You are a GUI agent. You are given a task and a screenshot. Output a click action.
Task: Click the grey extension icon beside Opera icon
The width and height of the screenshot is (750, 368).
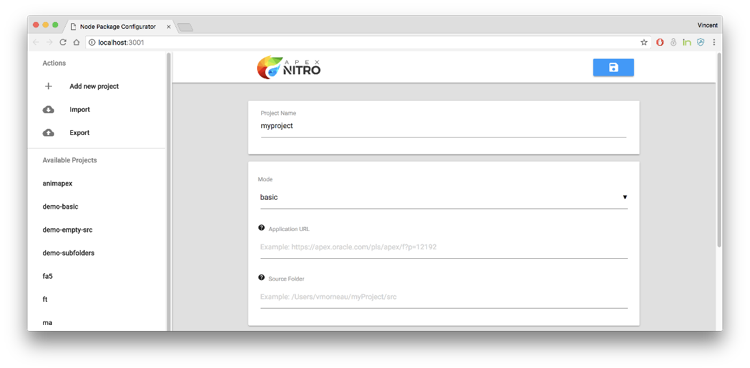pos(673,42)
